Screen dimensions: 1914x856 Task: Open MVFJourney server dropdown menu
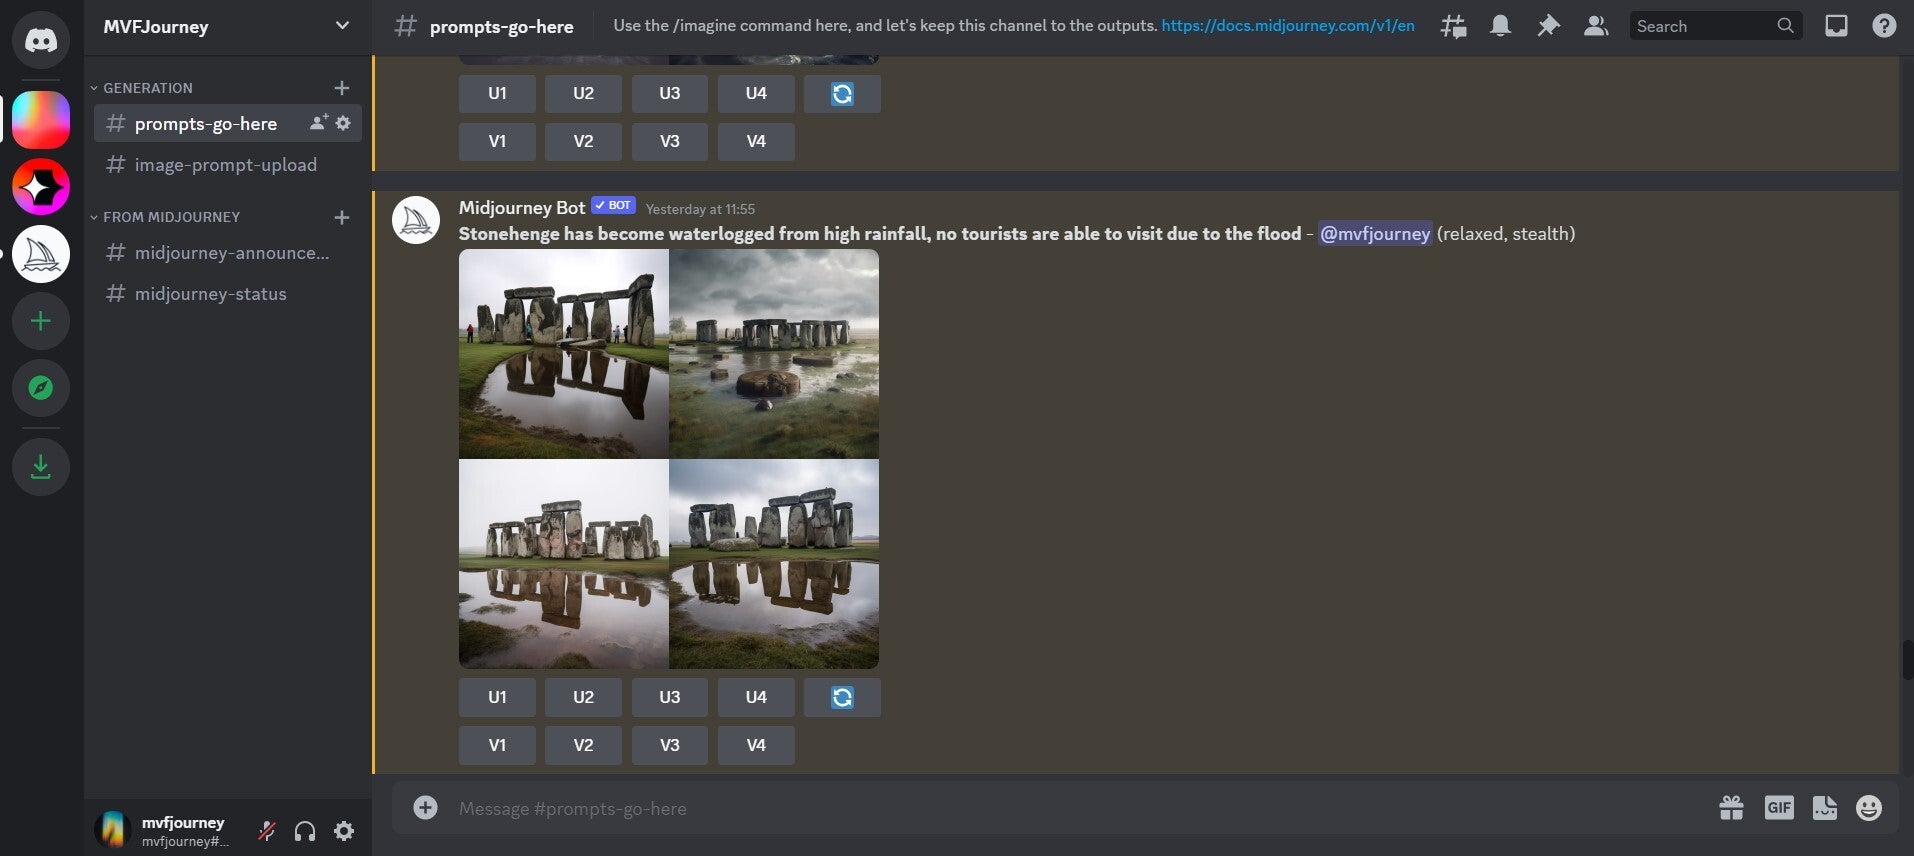click(x=341, y=26)
